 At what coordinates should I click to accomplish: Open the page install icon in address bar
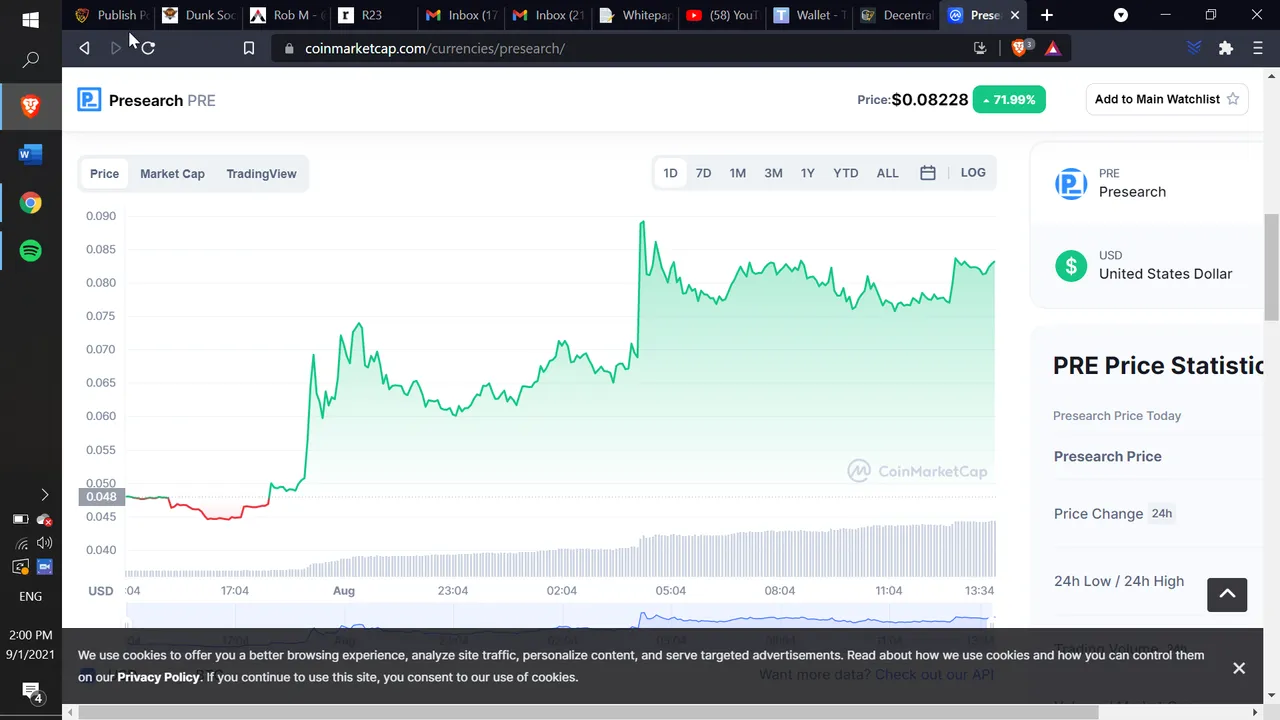(x=980, y=48)
